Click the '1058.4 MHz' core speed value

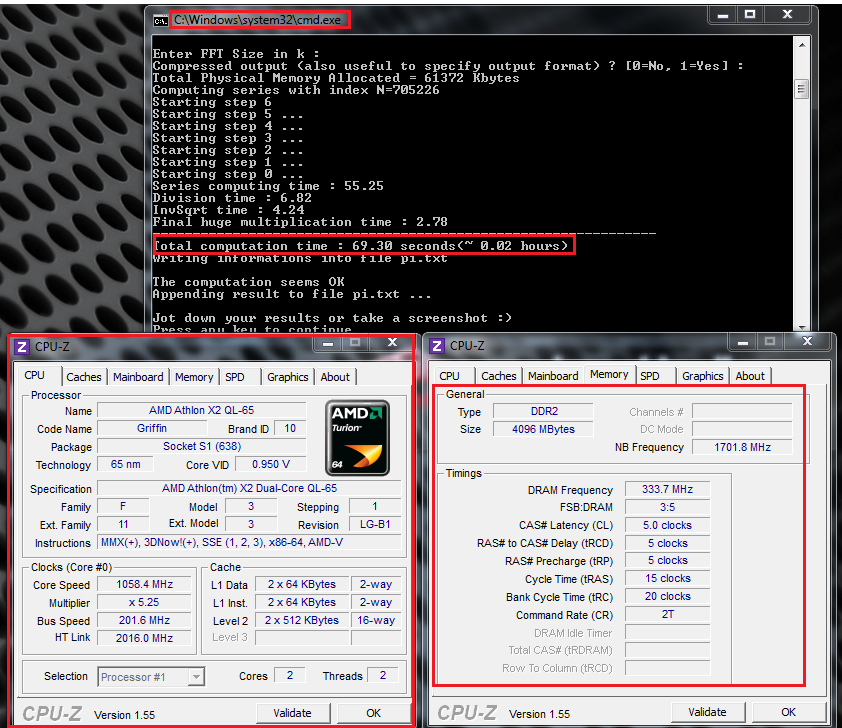pyautogui.click(x=144, y=585)
